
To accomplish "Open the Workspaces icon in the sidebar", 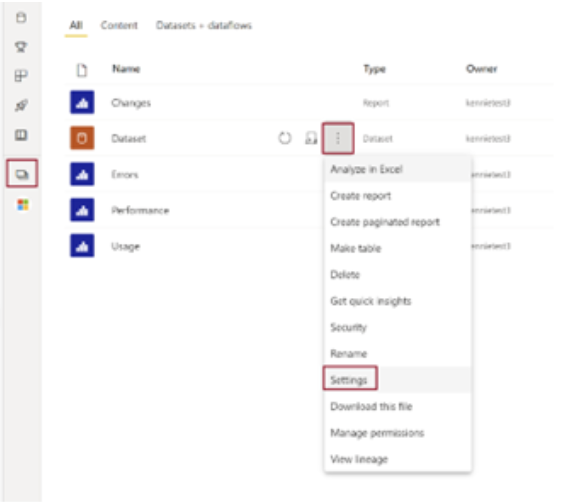I will pos(22,174).
